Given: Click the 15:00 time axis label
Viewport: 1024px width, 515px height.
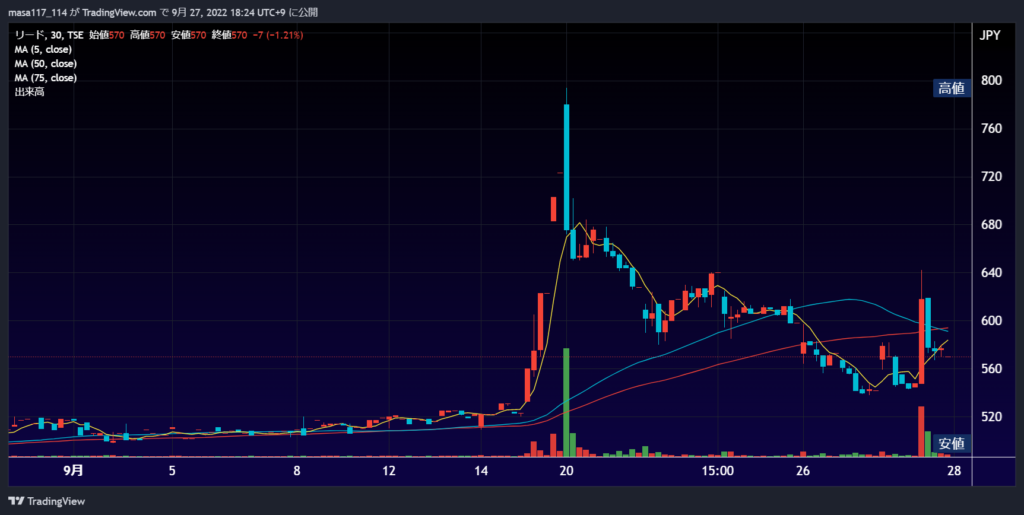Looking at the screenshot, I should (718, 471).
